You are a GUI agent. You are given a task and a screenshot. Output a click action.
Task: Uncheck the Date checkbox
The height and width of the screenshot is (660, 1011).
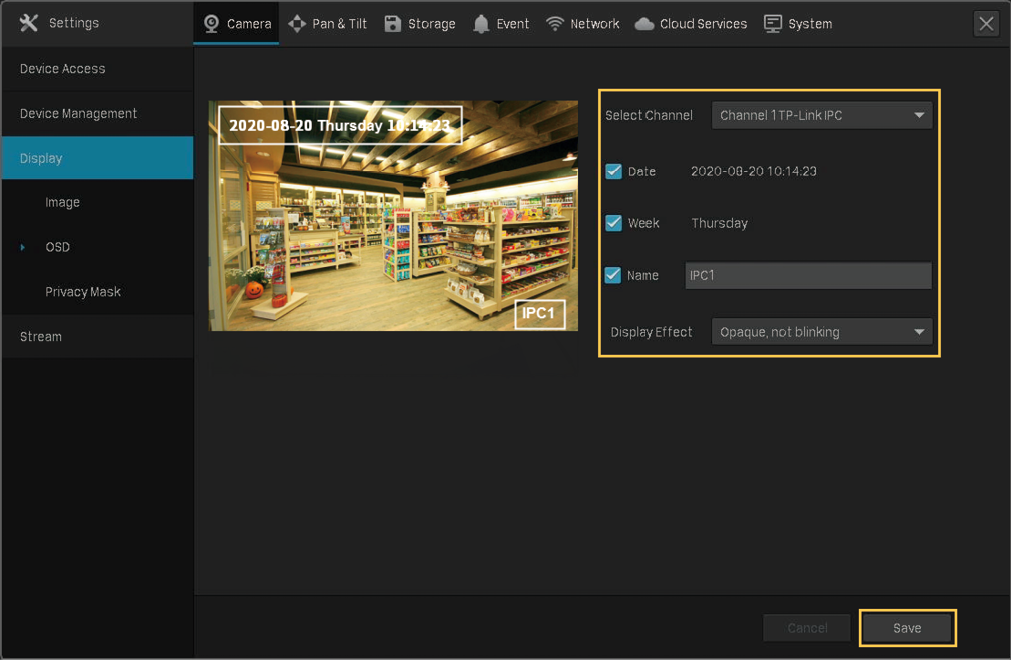613,171
